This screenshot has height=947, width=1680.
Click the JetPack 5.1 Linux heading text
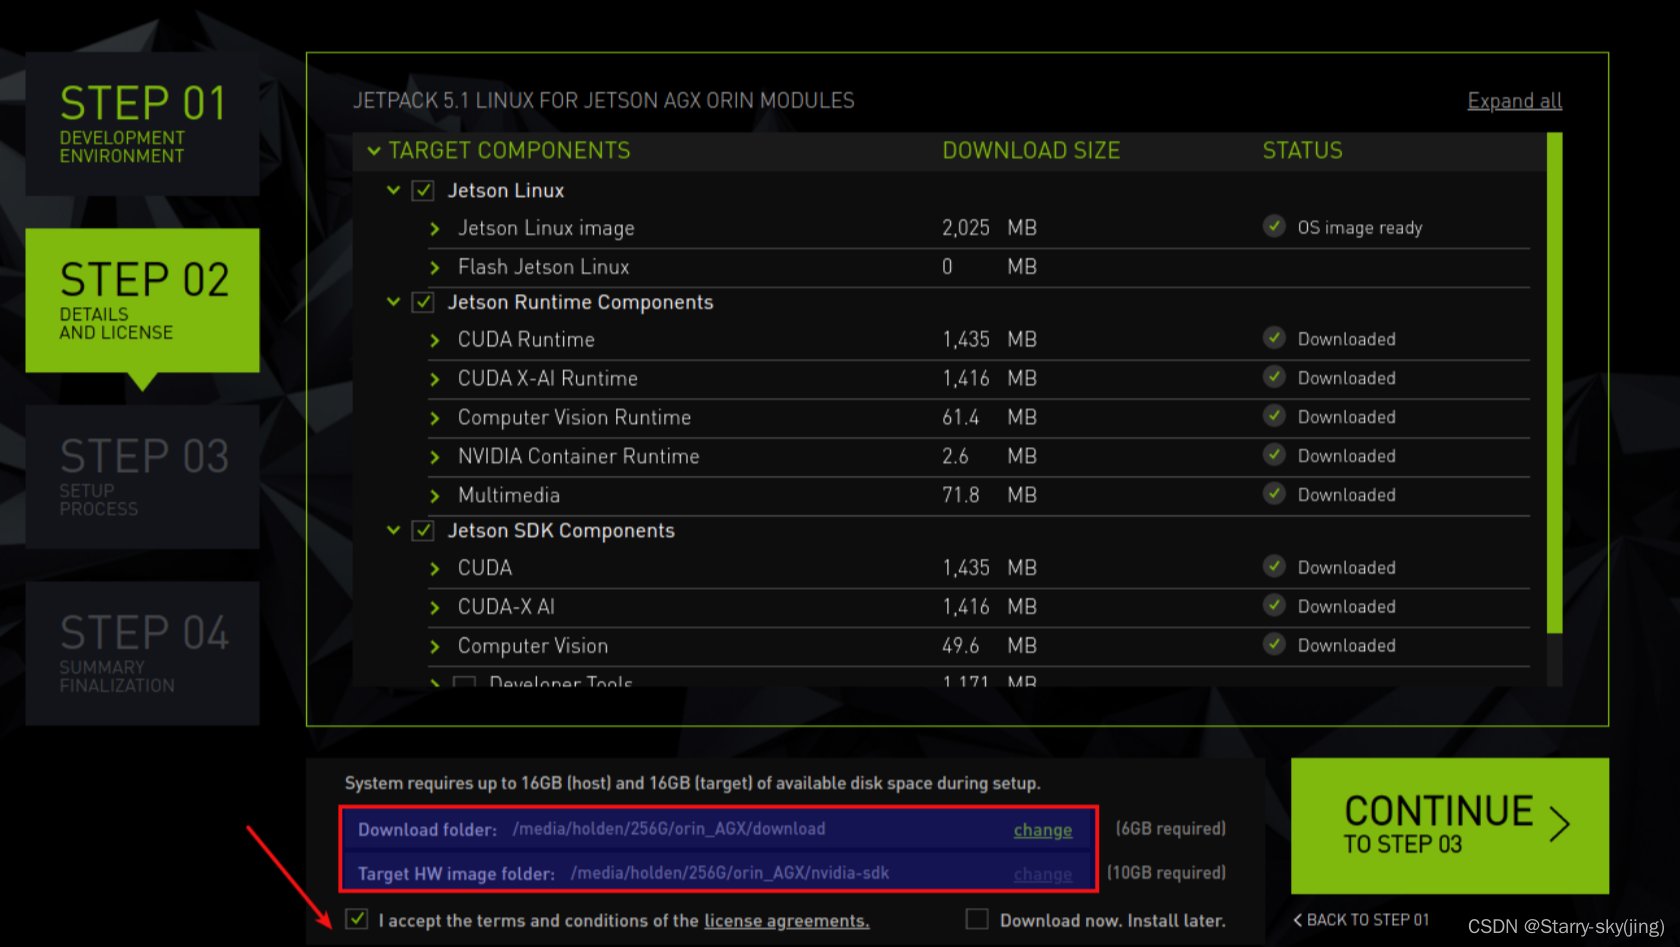point(603,101)
